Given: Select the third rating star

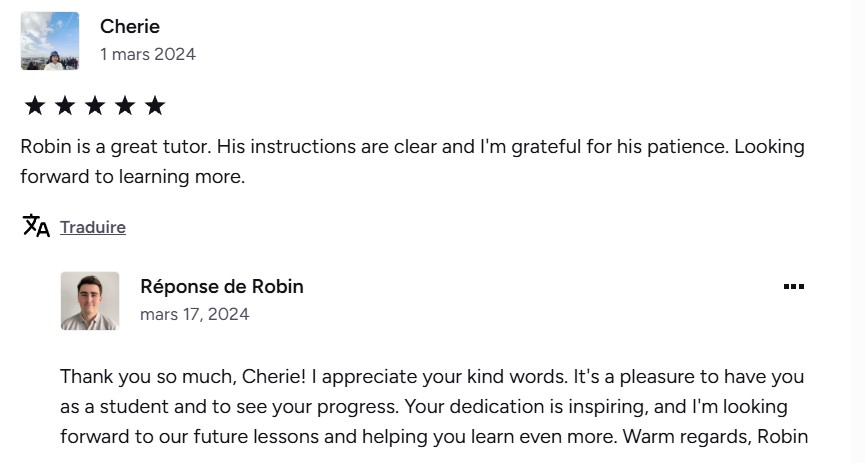Looking at the screenshot, I should tap(95, 105).
